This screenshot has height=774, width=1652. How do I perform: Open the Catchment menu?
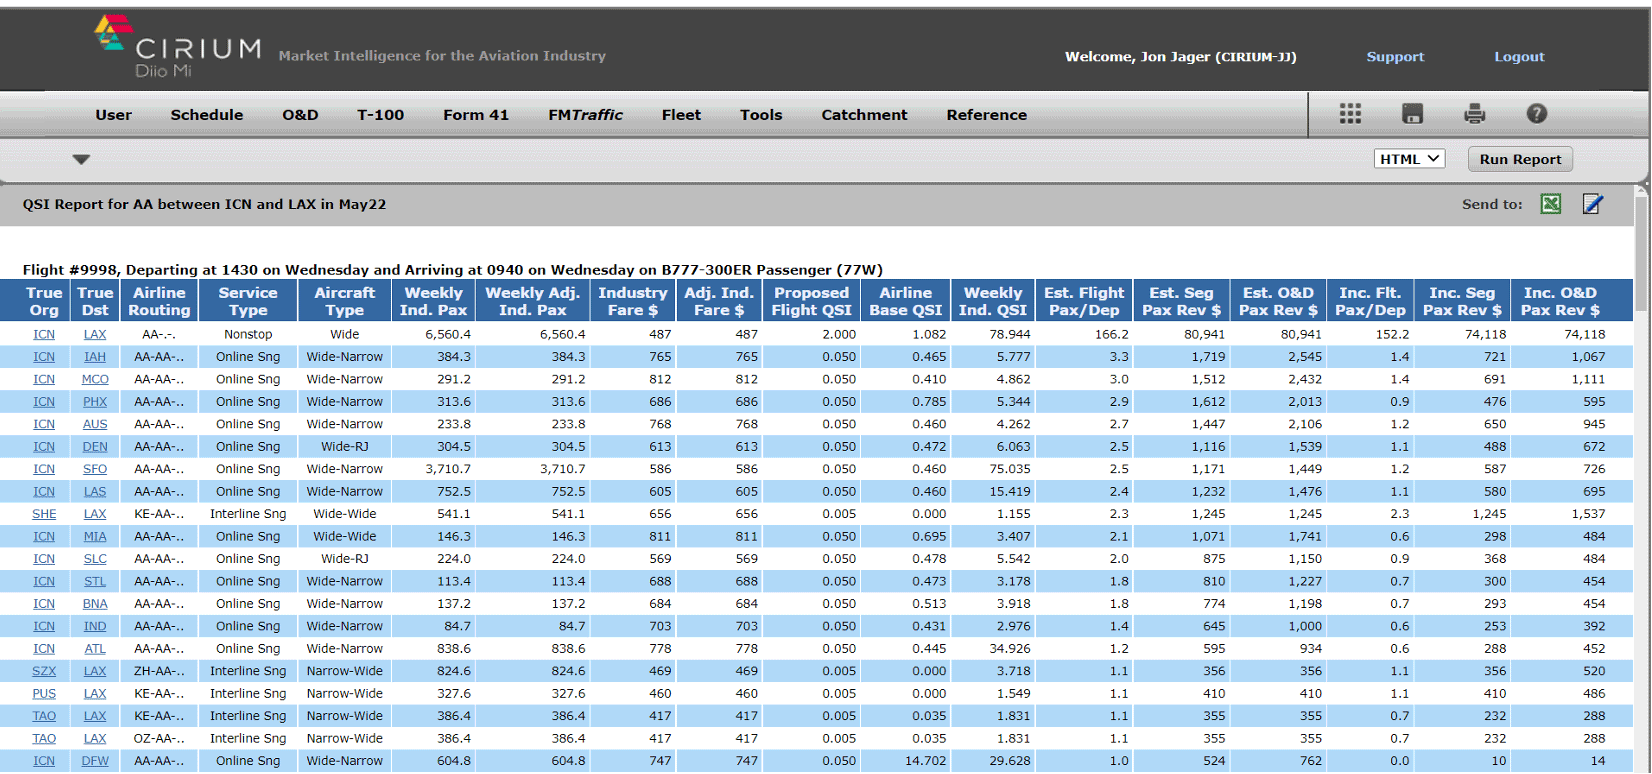864,115
